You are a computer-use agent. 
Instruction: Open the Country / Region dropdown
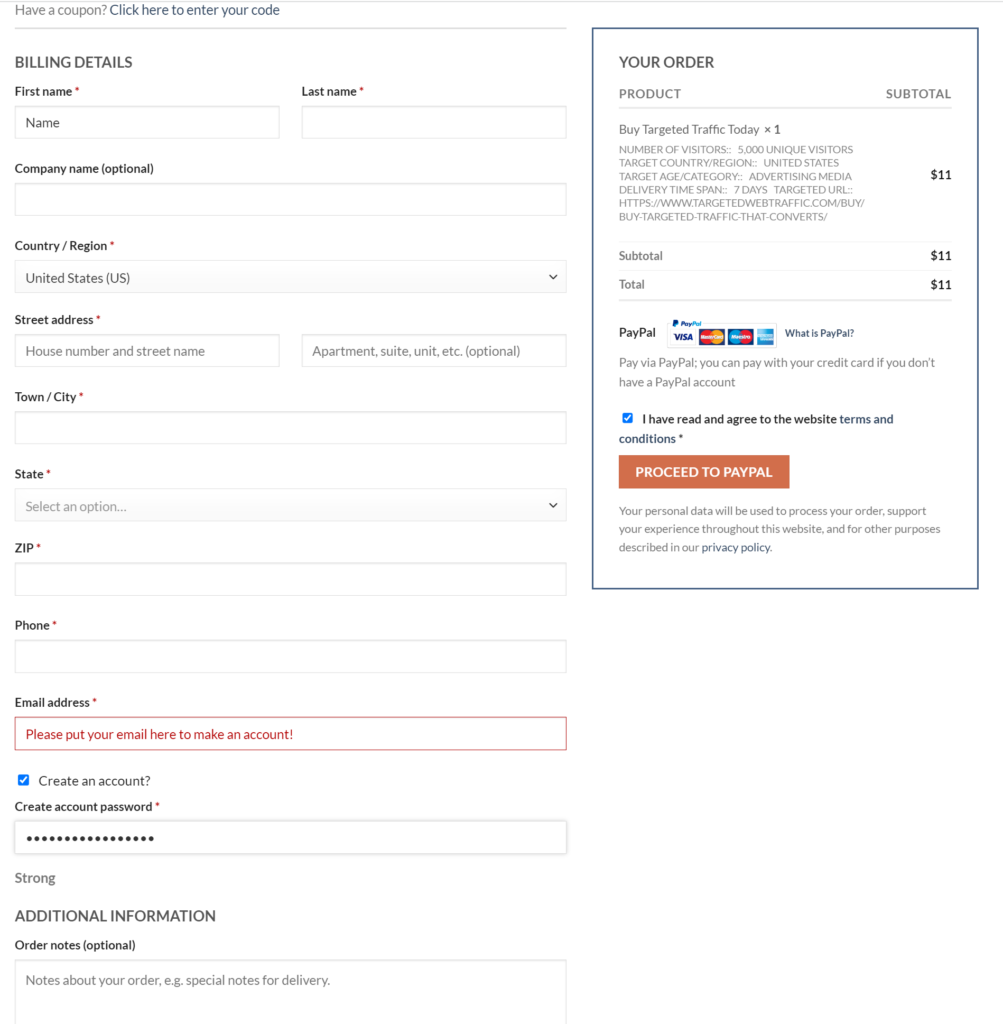click(x=291, y=277)
